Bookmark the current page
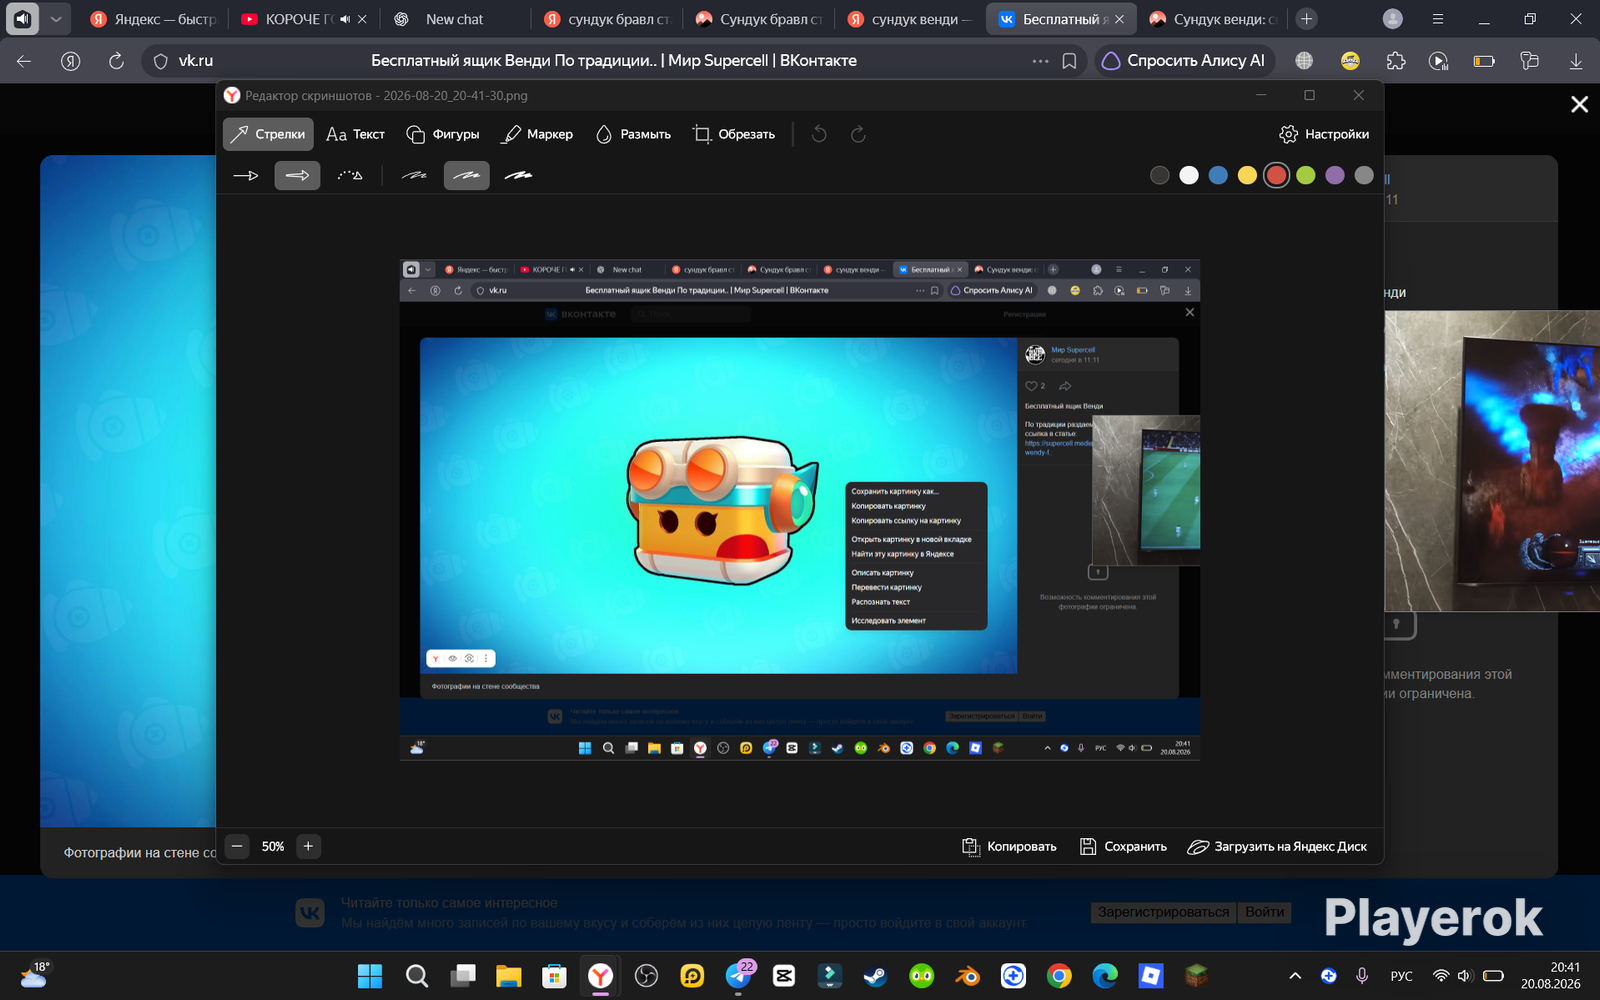The width and height of the screenshot is (1600, 1000). pyautogui.click(x=1069, y=61)
